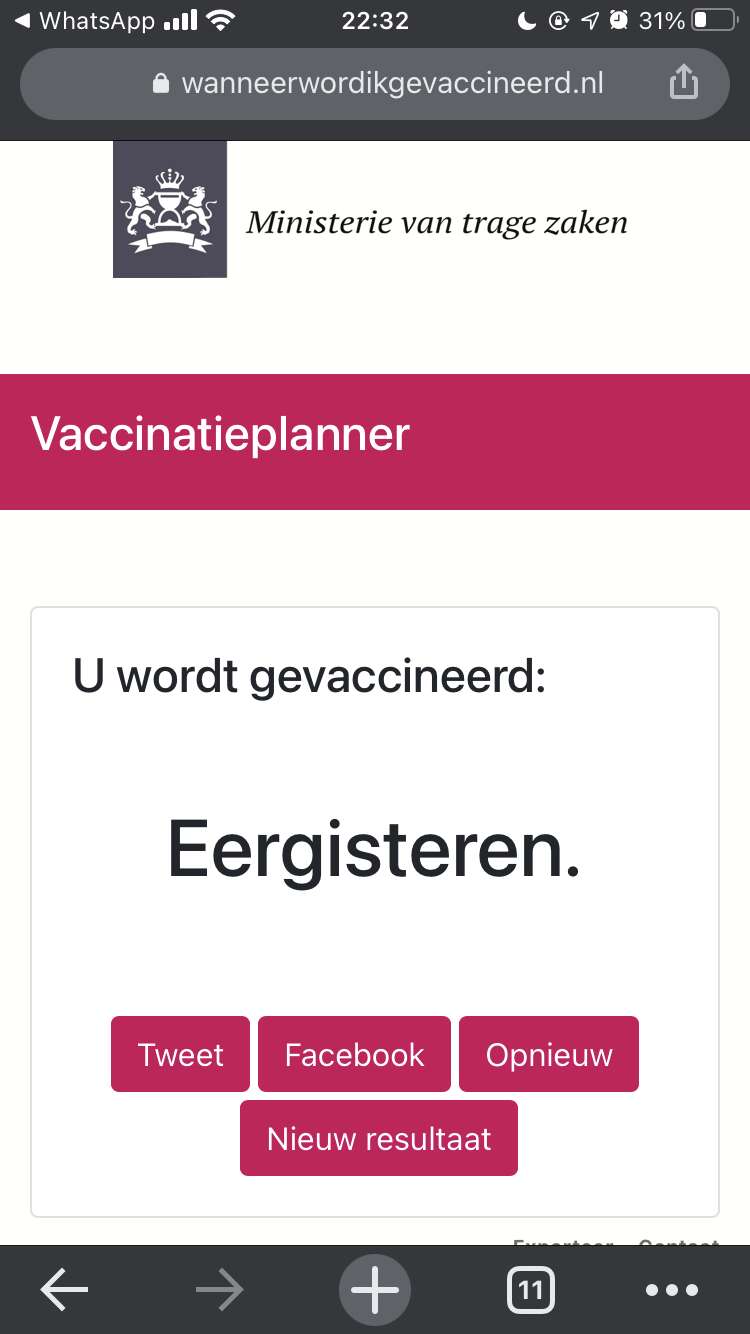Image resolution: width=750 pixels, height=1334 pixels.
Task: Go back with the left arrow
Action: 64,1291
